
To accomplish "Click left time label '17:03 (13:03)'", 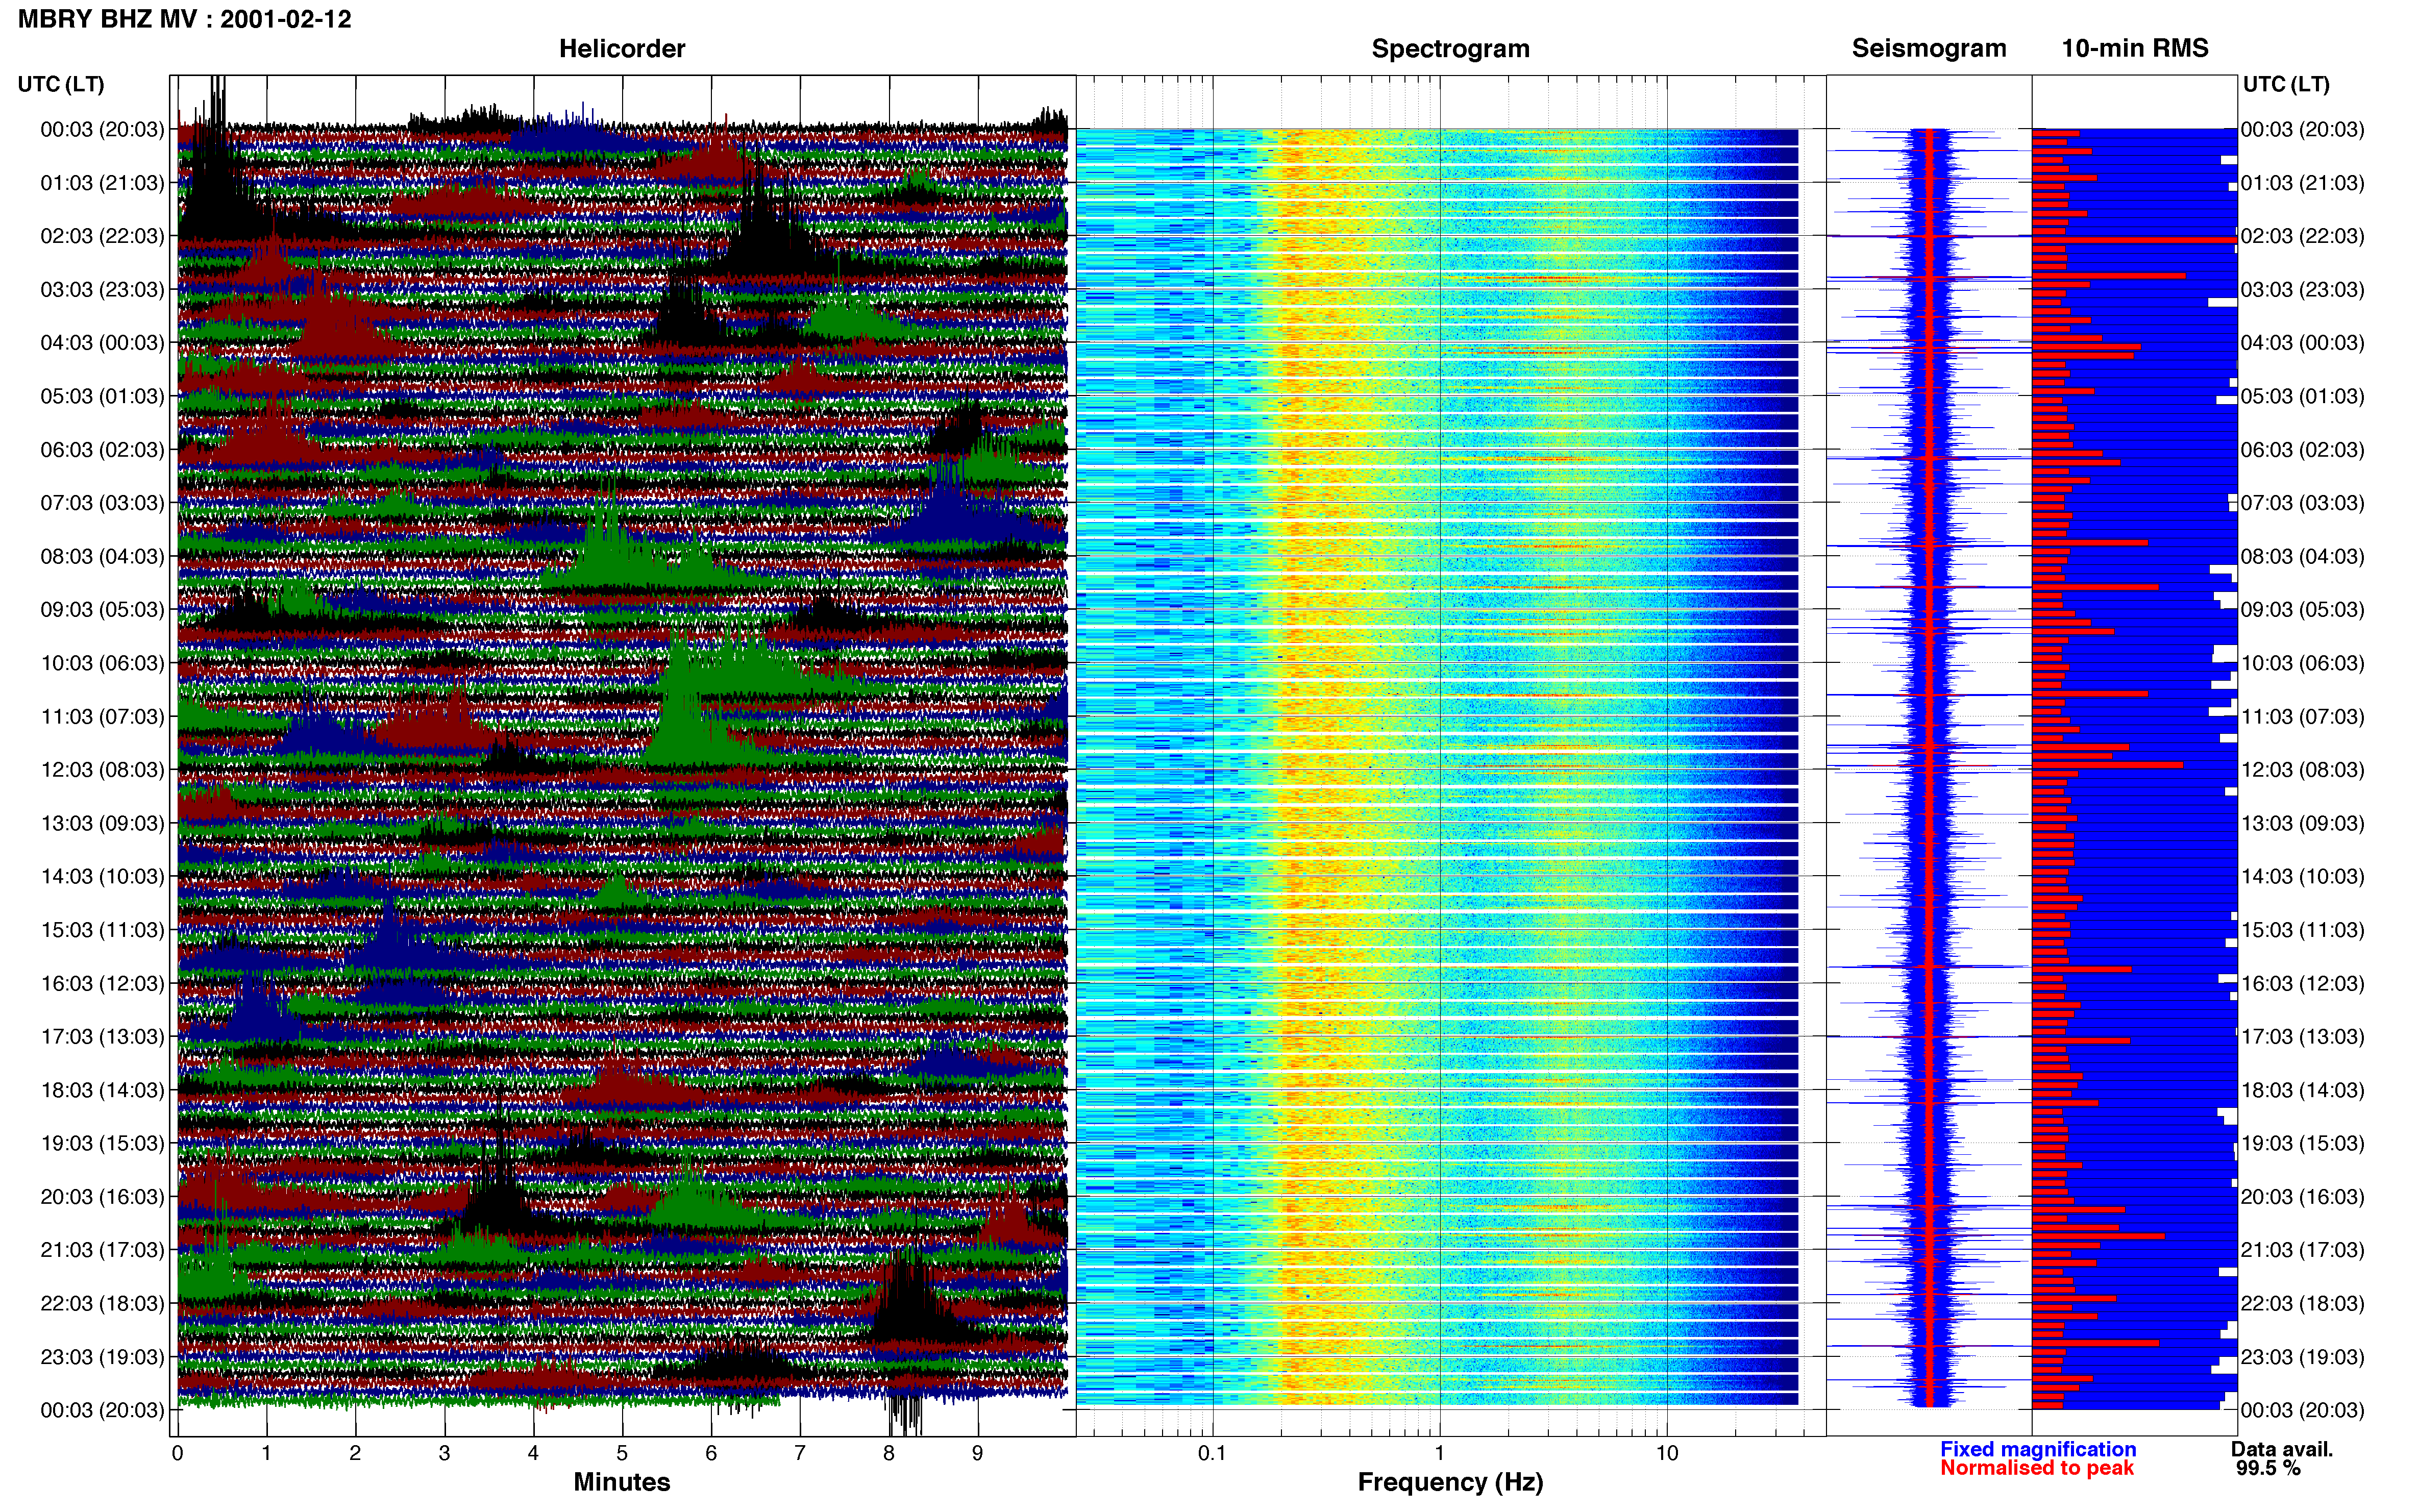I will coord(102,1036).
